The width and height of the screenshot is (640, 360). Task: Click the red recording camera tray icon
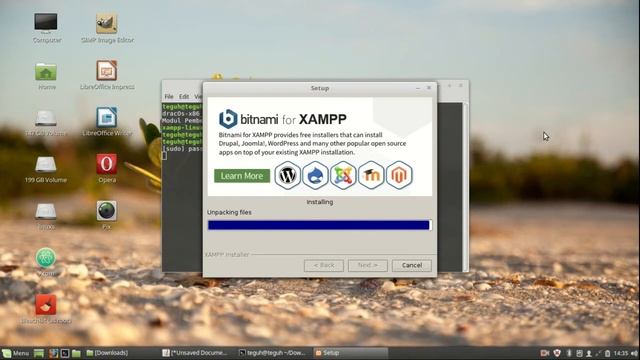pyautogui.click(x=545, y=353)
